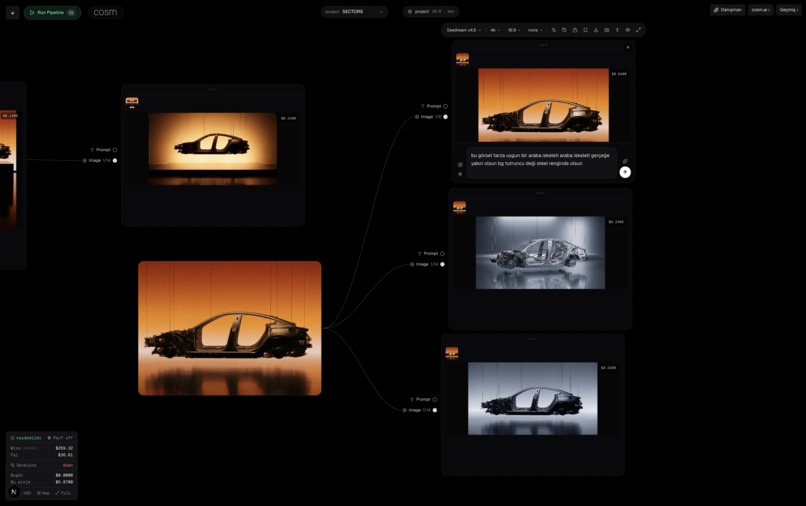Viewport: 806px width, 506px height.
Task: Start the pipeline with Run Pipeline
Action: click(x=52, y=12)
